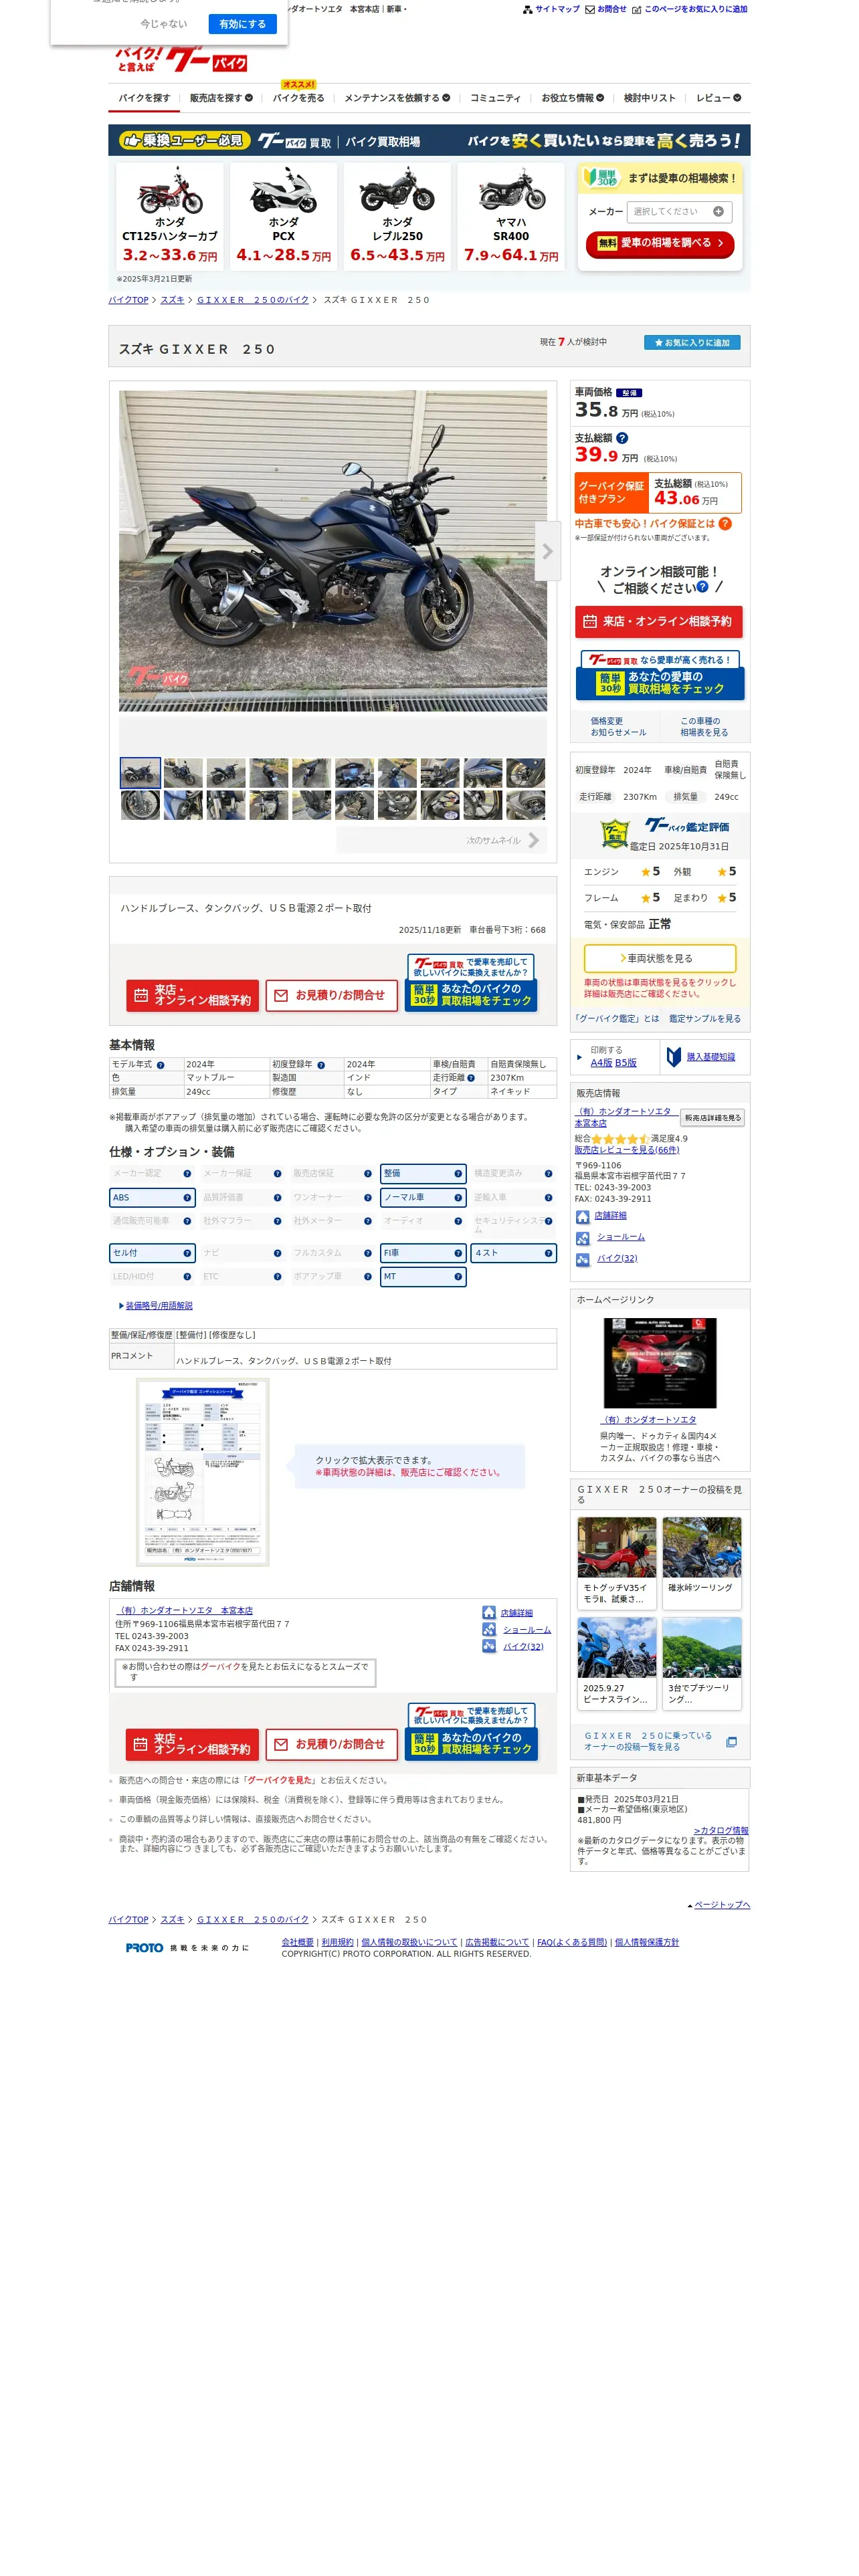Toggle the MT equipment tag

tap(423, 1277)
